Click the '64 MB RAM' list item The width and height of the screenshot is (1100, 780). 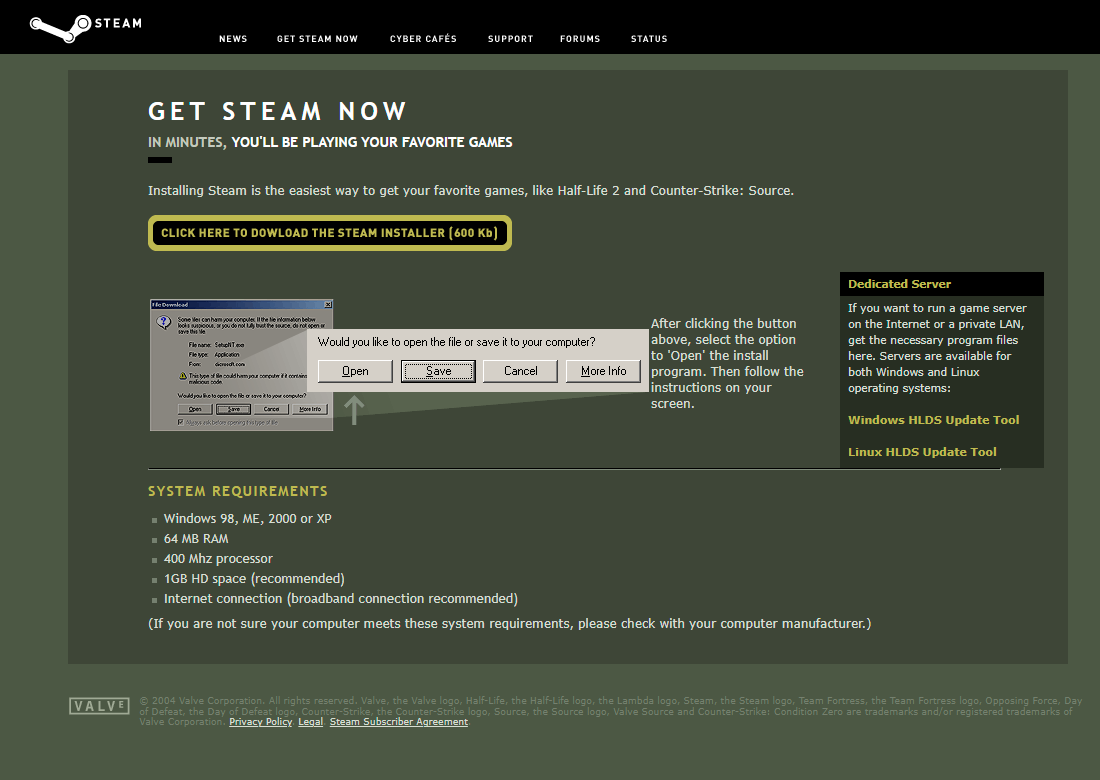tap(196, 539)
